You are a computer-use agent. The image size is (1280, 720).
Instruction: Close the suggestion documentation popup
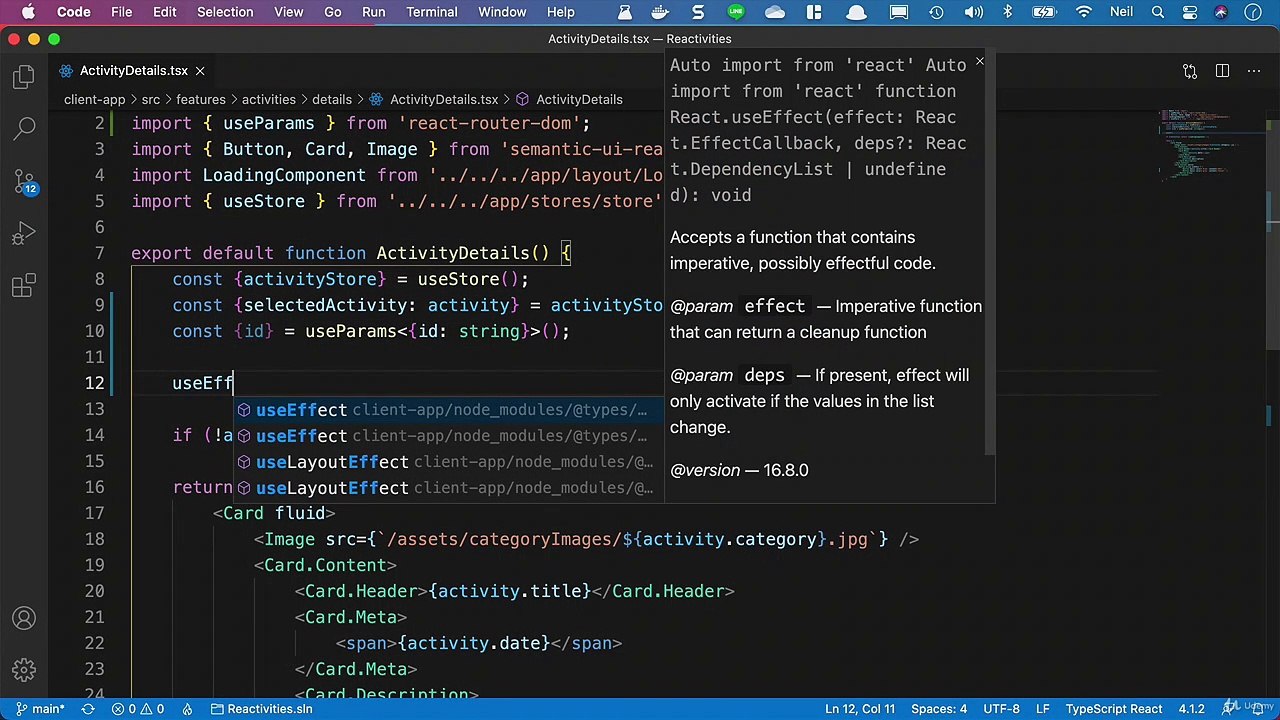pos(979,62)
